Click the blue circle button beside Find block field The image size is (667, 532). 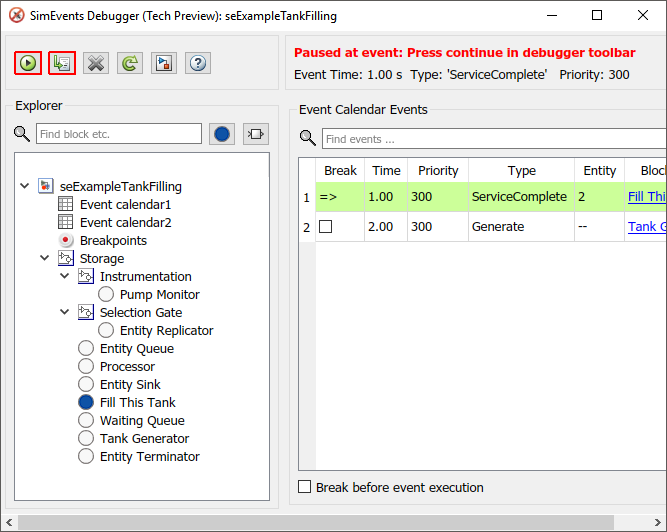pos(222,134)
